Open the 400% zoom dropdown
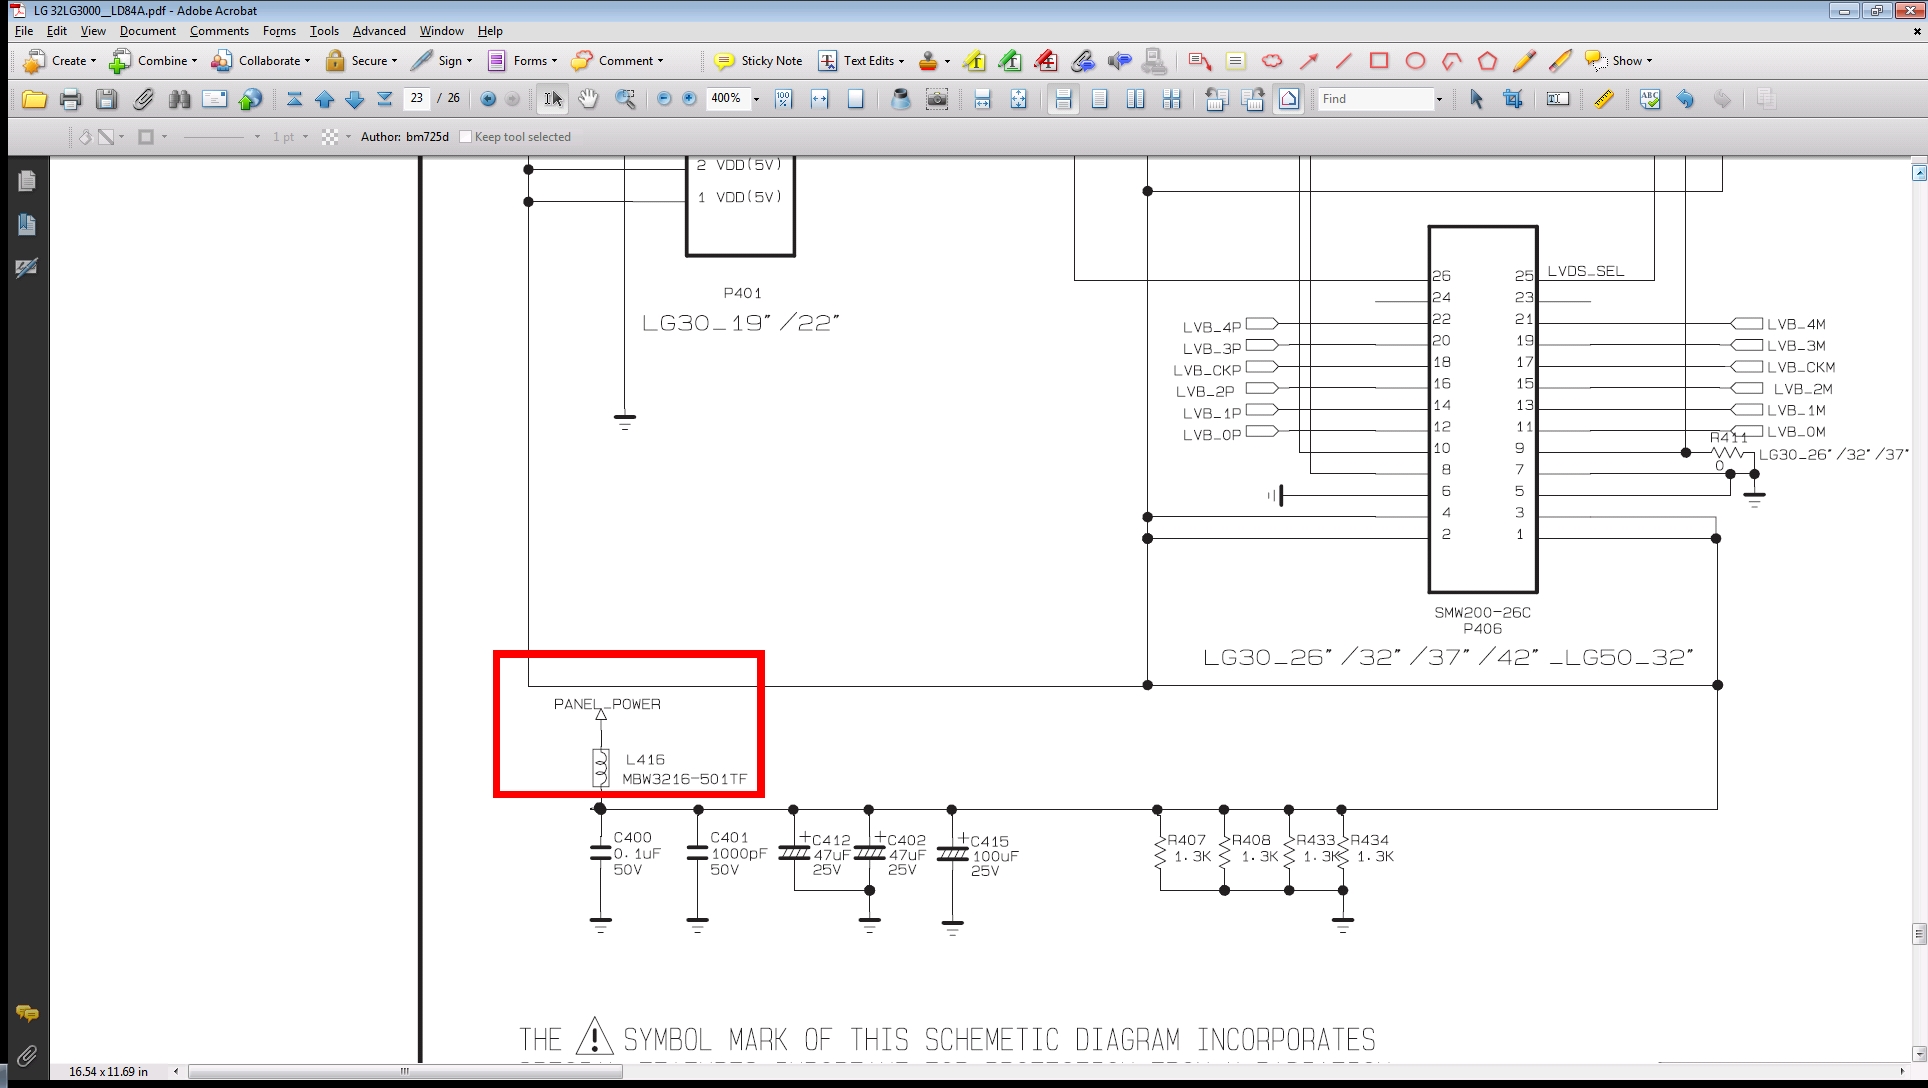Screen dimensions: 1928x1088 pyautogui.click(x=756, y=99)
